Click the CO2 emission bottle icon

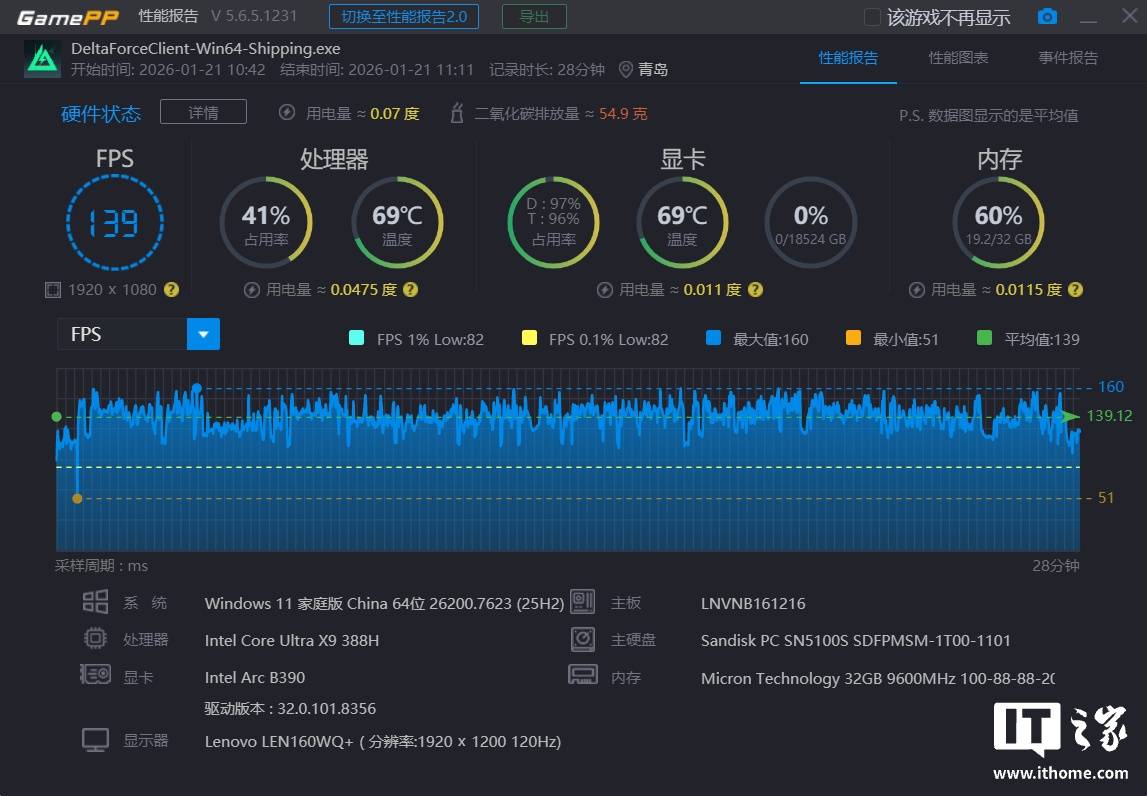coord(457,113)
